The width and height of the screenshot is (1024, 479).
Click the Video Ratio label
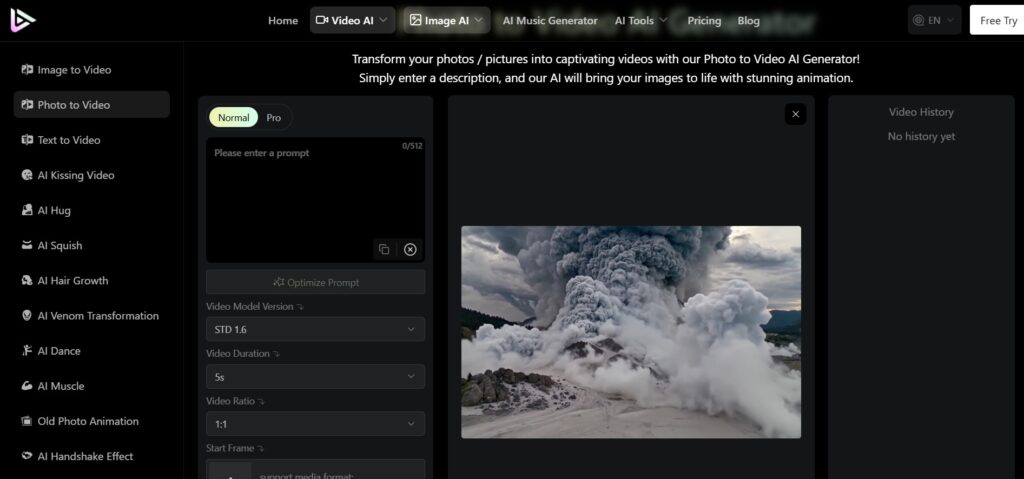[231, 401]
